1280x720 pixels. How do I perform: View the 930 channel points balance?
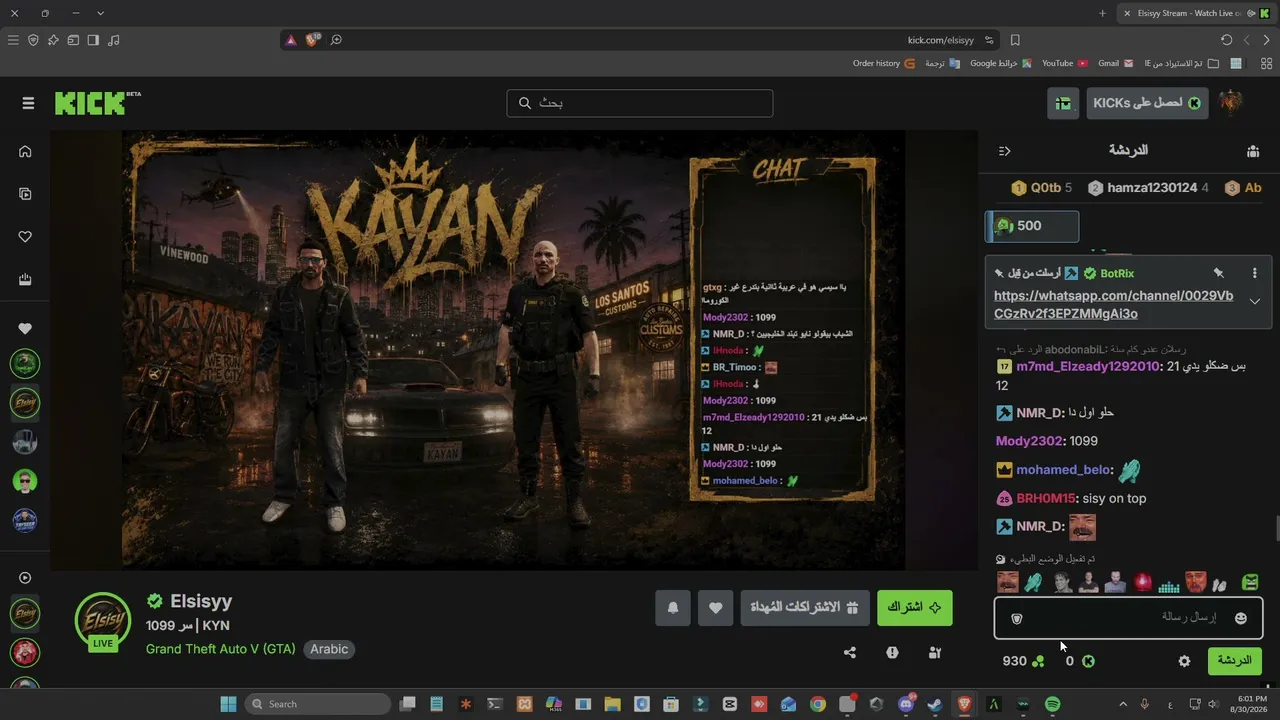1024,661
